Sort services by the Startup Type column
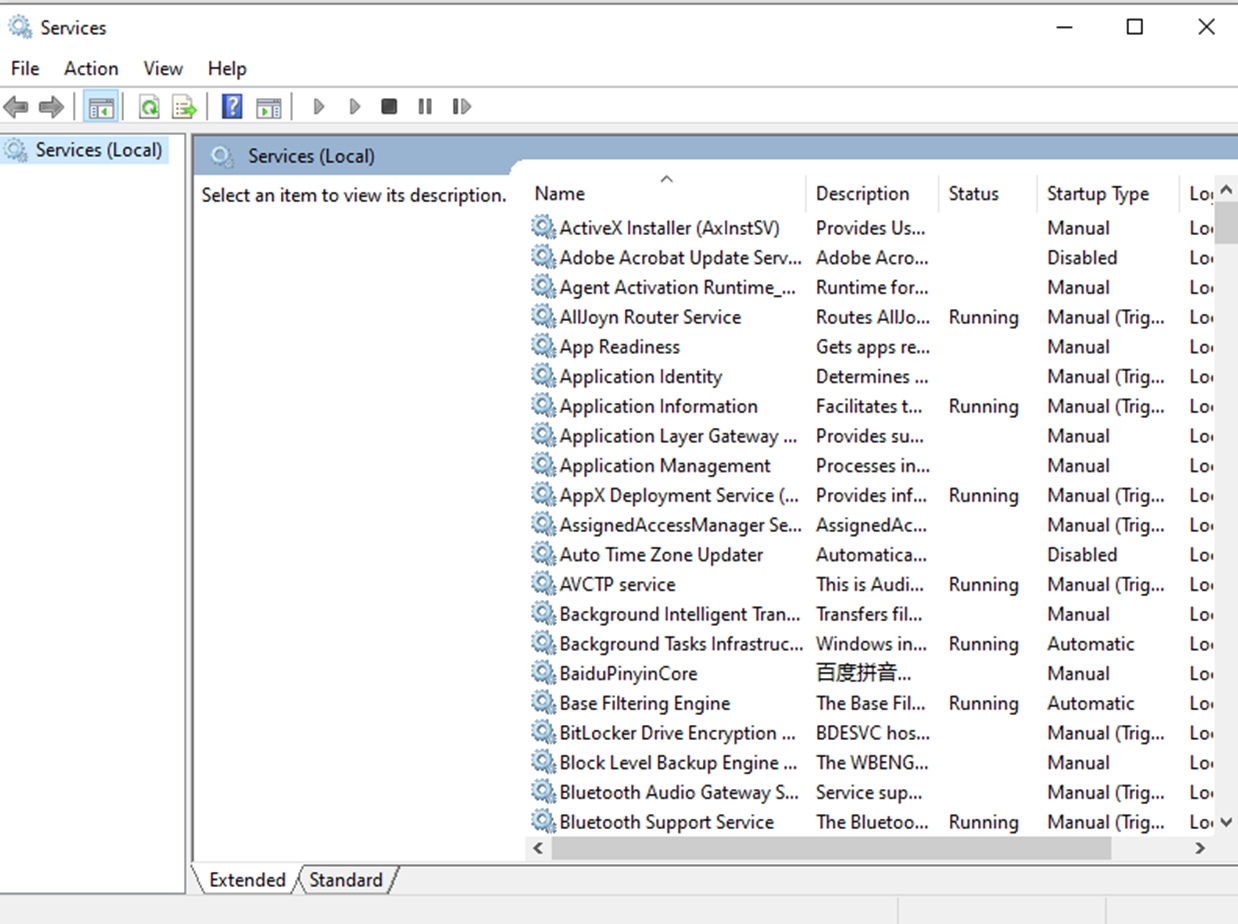The height and width of the screenshot is (924, 1238). coord(1097,193)
